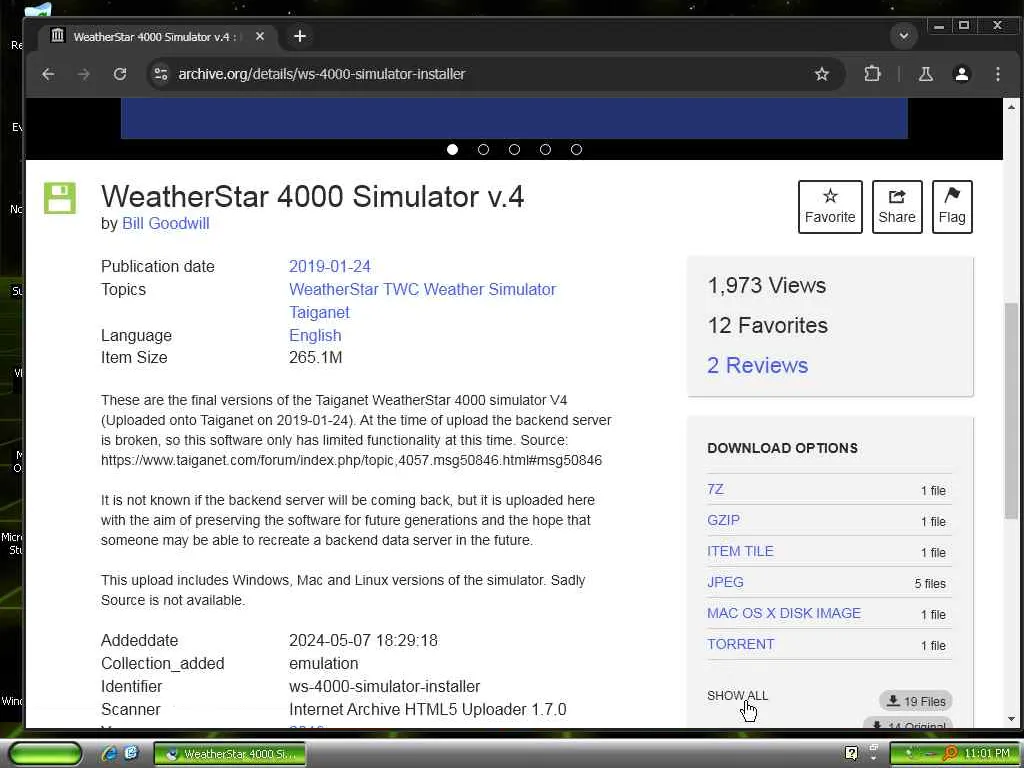Viewport: 1024px width, 768px height.
Task: Open a new browser tab
Action: tap(300, 36)
